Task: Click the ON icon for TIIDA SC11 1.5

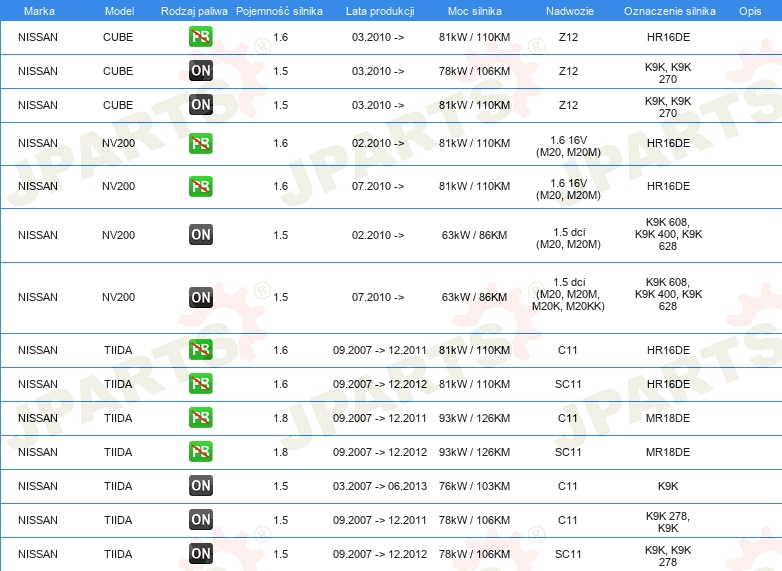Action: pyautogui.click(x=200, y=554)
